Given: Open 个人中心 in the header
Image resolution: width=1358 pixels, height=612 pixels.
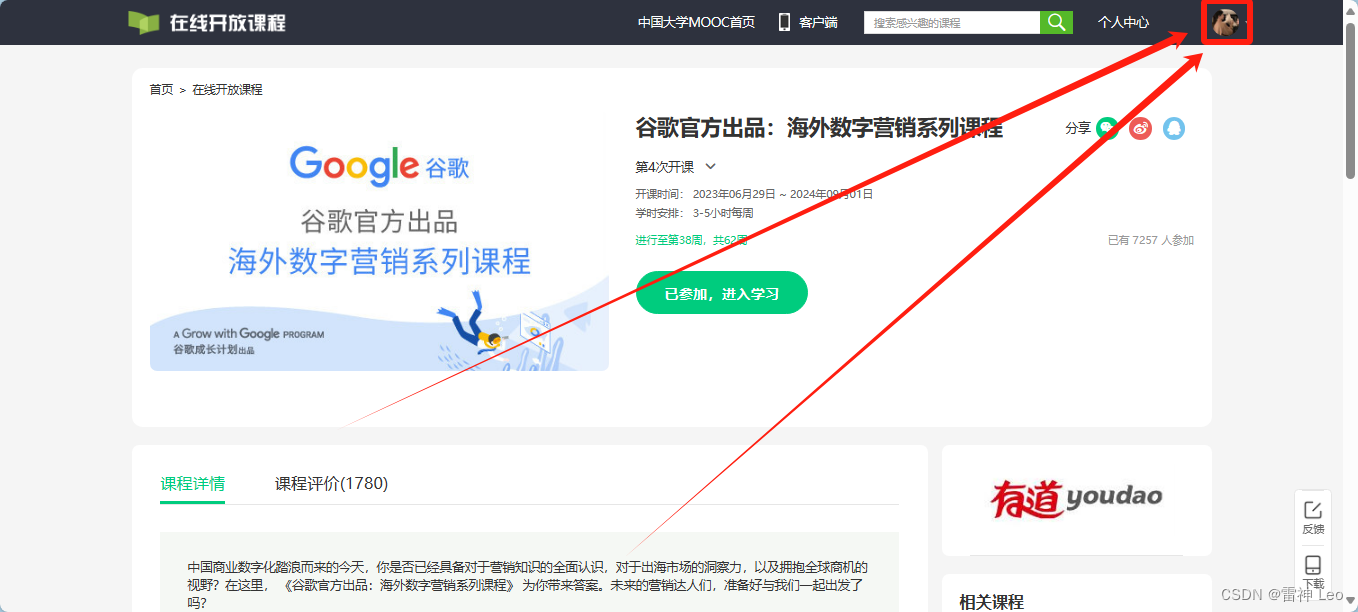Looking at the screenshot, I should 1123,22.
